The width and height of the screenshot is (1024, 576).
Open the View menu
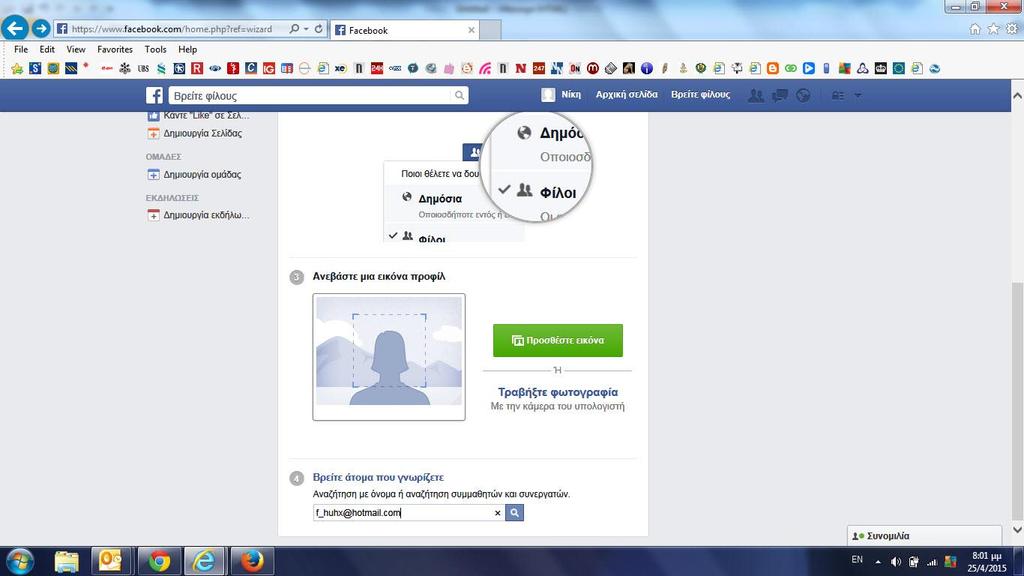coord(76,49)
